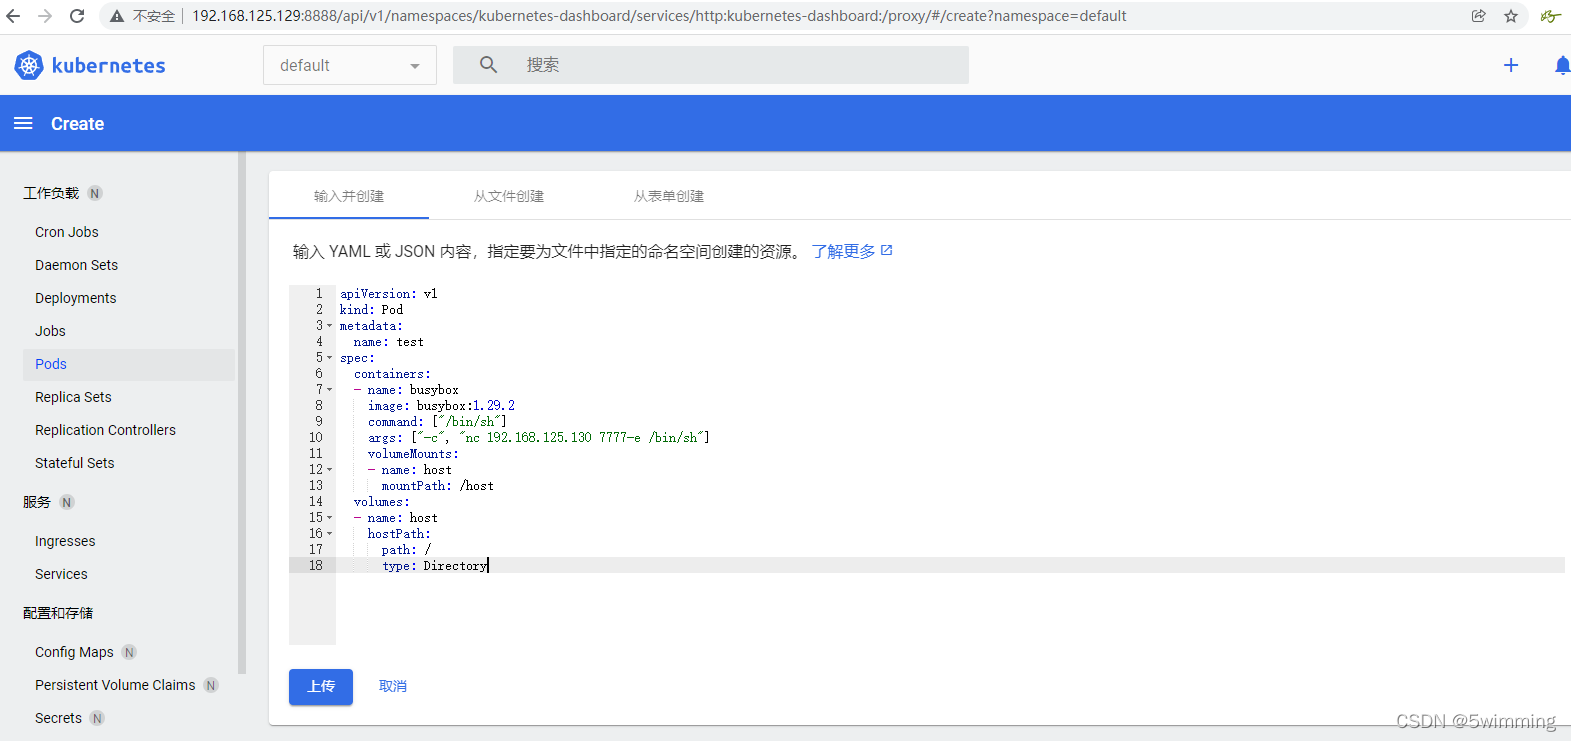This screenshot has height=741, width=1571.
Task: Click the 'kind: Pod' line in editor
Action: coord(371,310)
